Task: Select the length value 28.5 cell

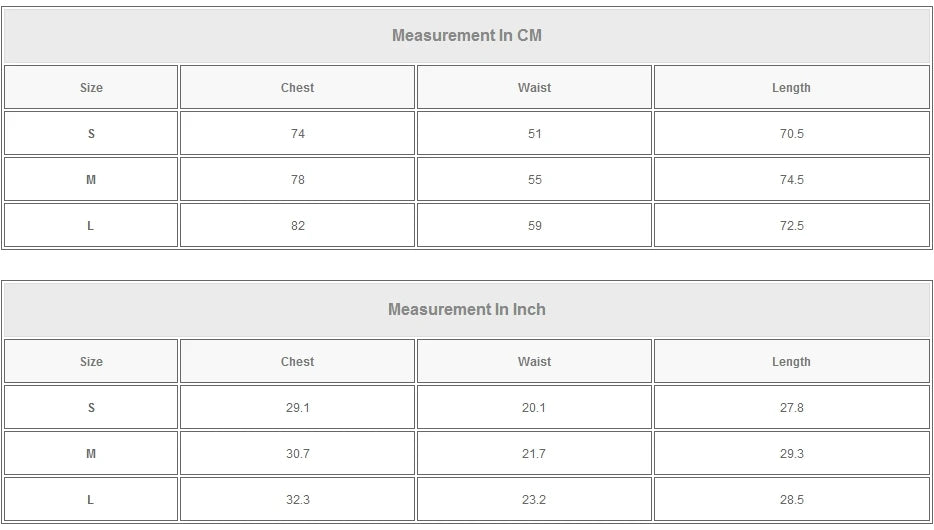Action: pyautogui.click(x=791, y=500)
